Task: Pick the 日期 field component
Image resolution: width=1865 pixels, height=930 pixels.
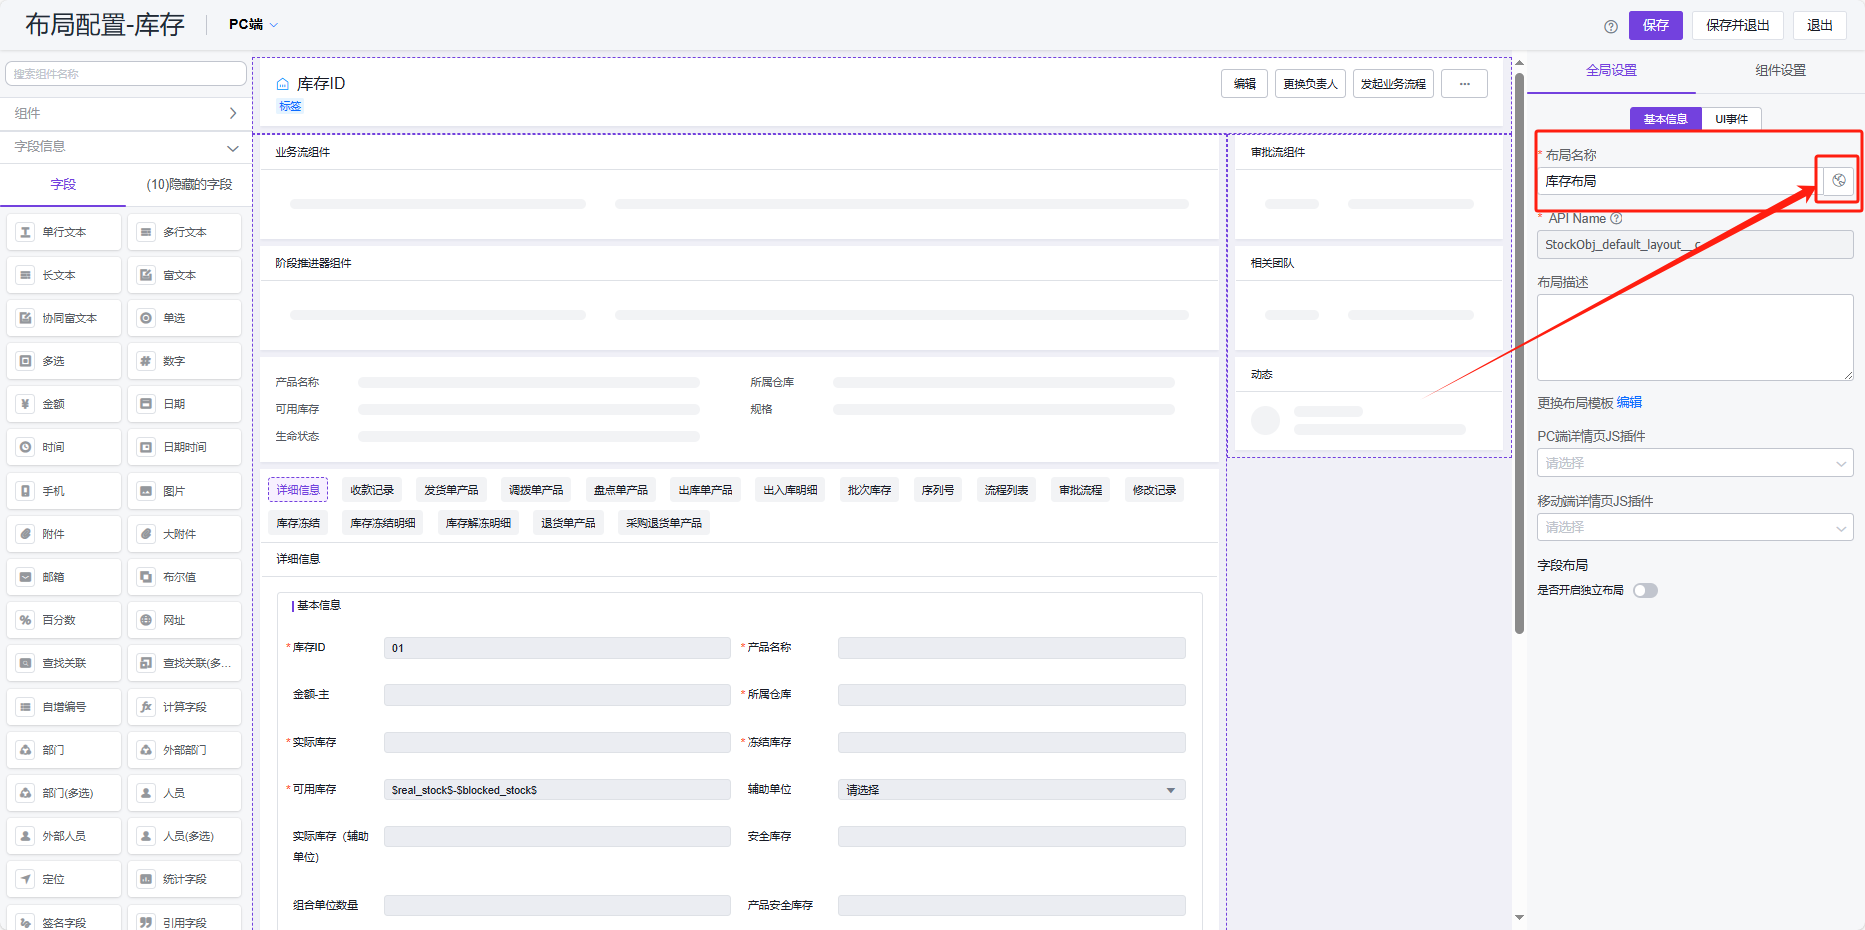Action: 185,404
